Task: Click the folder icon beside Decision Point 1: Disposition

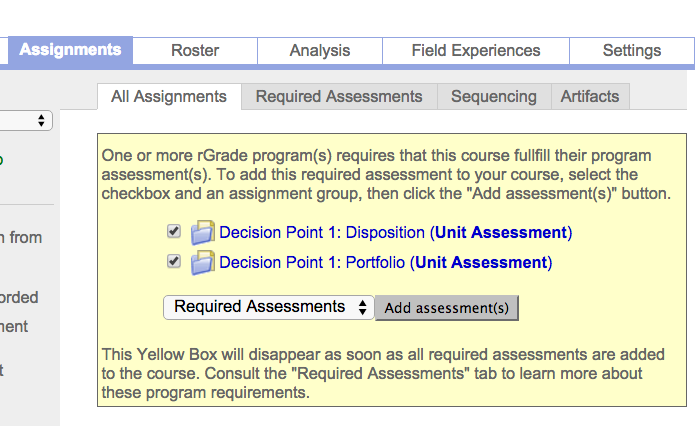Action: tap(203, 233)
